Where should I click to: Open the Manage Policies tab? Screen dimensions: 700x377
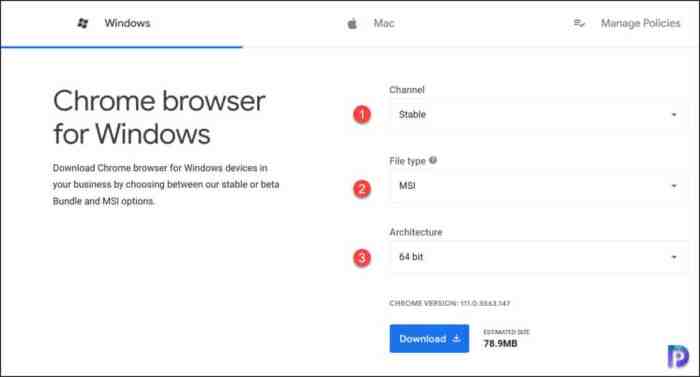(x=627, y=24)
